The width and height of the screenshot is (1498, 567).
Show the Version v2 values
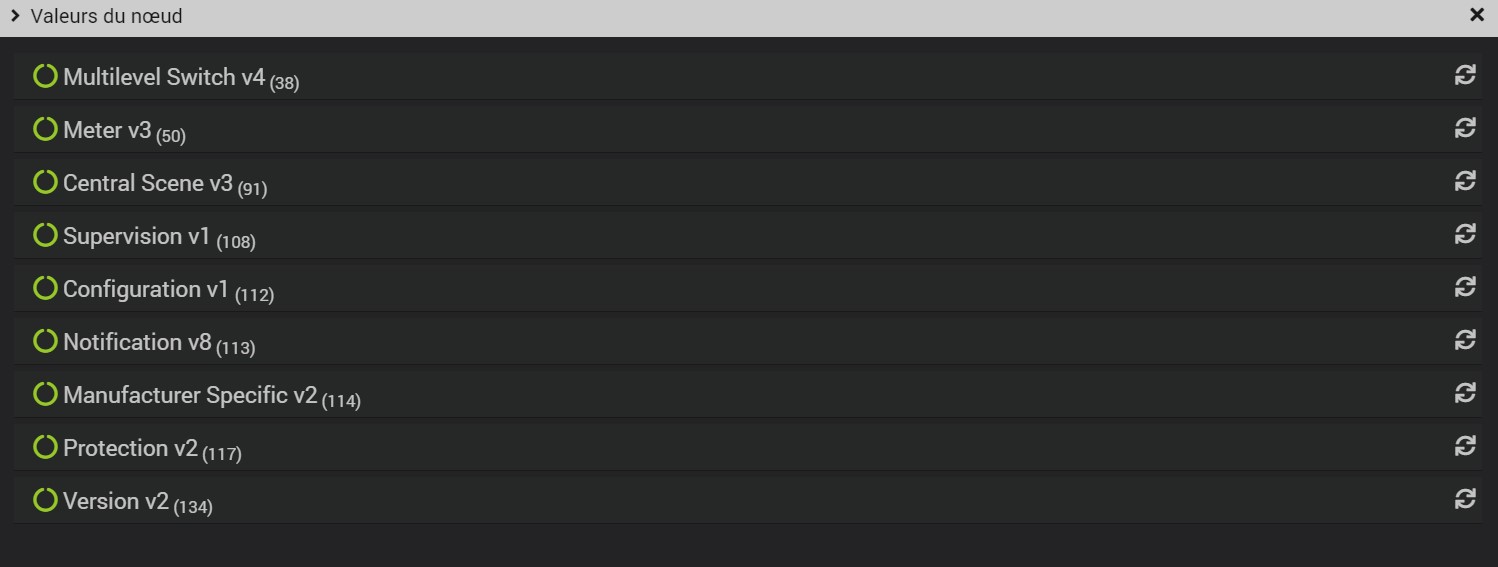click(116, 501)
